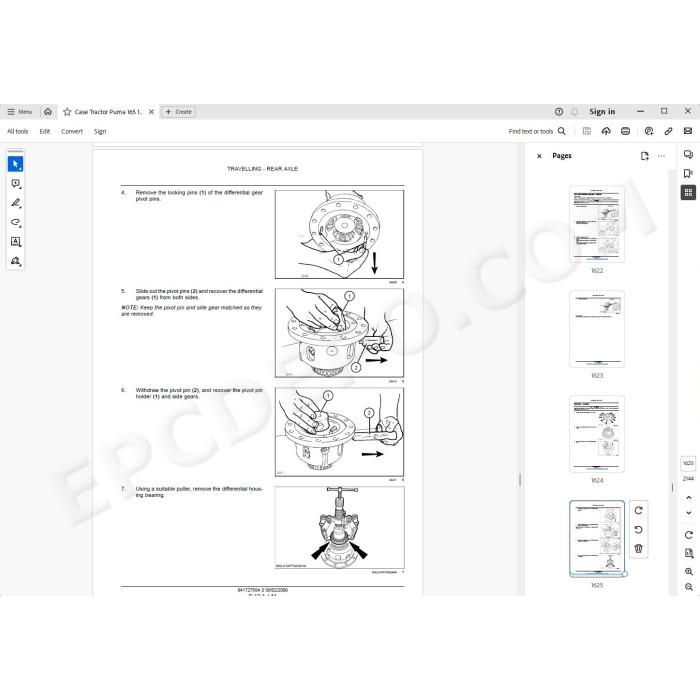Click the Create button

(179, 112)
